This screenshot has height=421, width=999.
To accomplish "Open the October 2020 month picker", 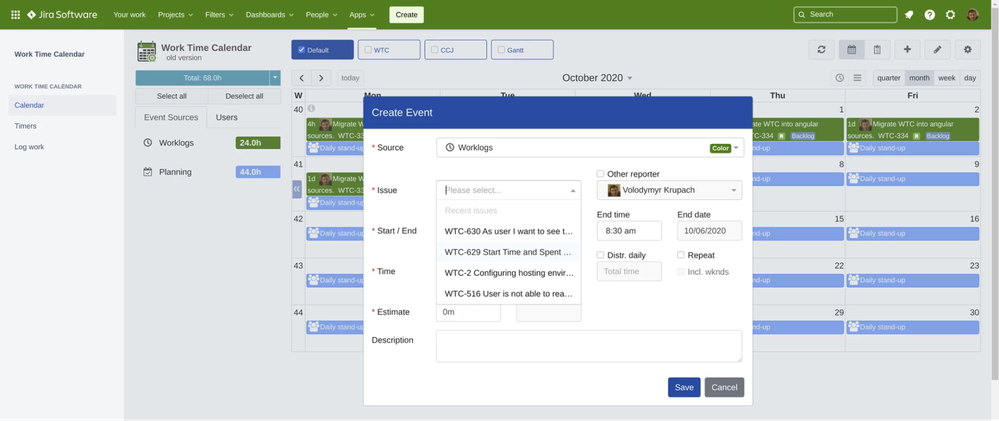I will click(597, 78).
